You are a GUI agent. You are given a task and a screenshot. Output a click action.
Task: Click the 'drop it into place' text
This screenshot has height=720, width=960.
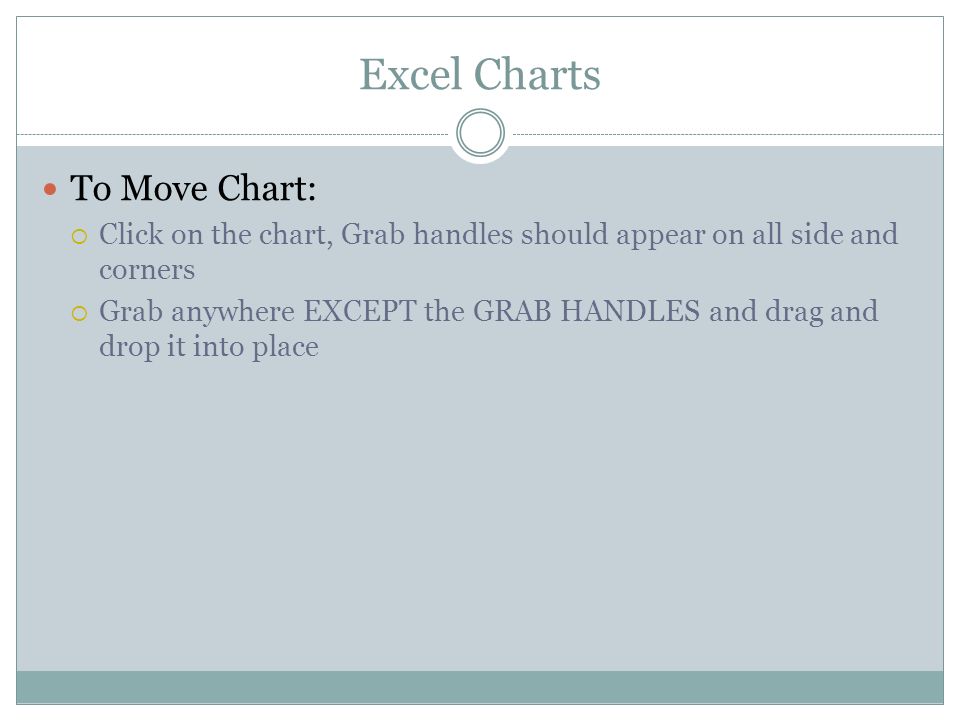[x=209, y=347]
